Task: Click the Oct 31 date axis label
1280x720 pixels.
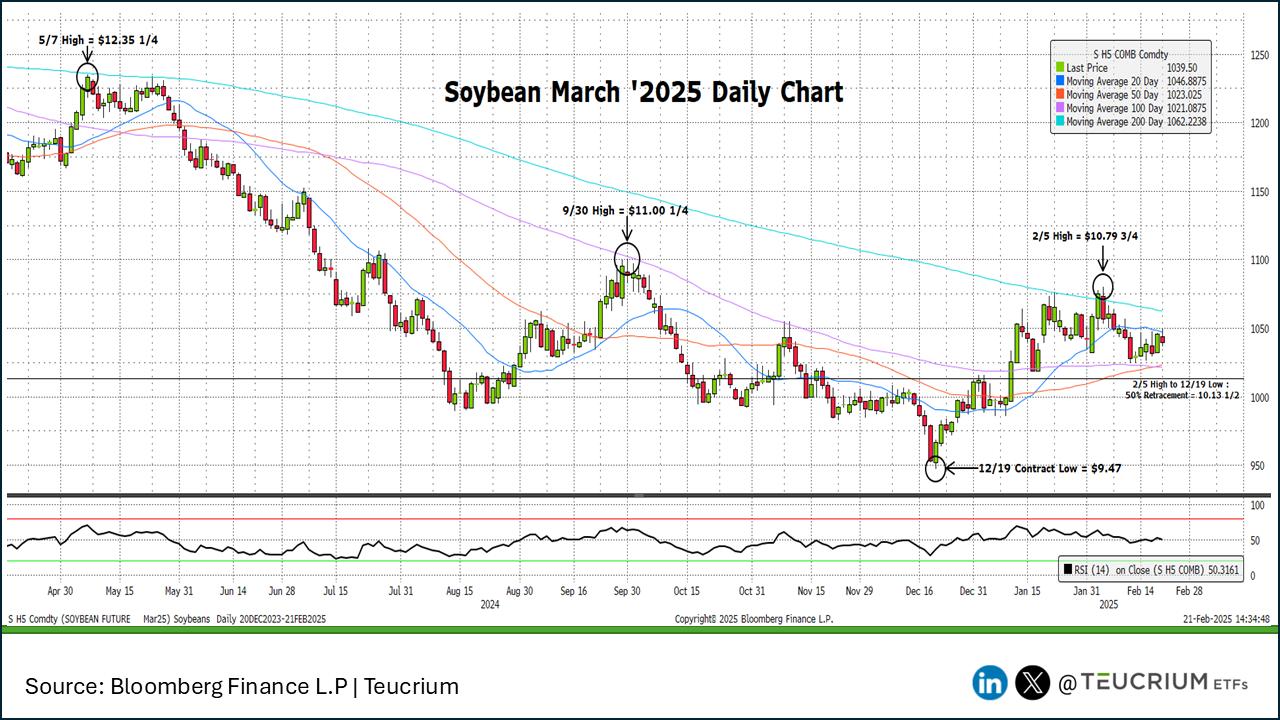Action: (x=752, y=592)
